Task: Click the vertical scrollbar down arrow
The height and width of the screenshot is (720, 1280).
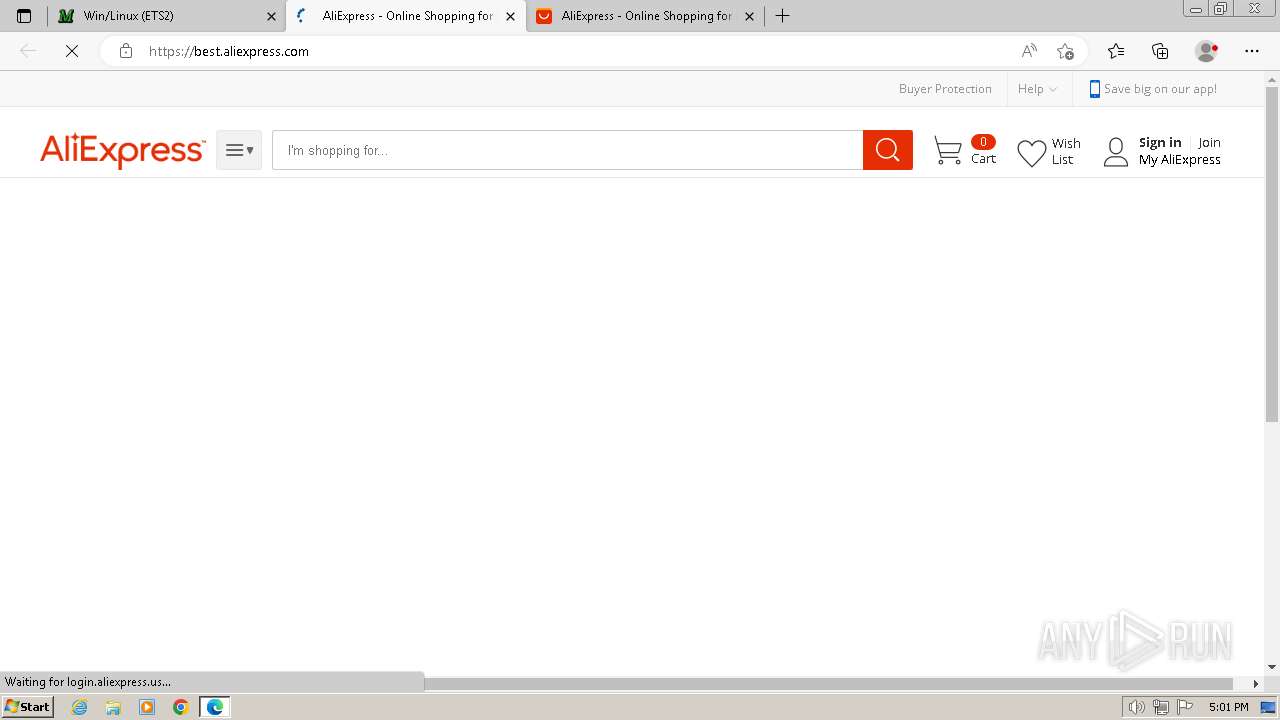Action: (x=1272, y=667)
